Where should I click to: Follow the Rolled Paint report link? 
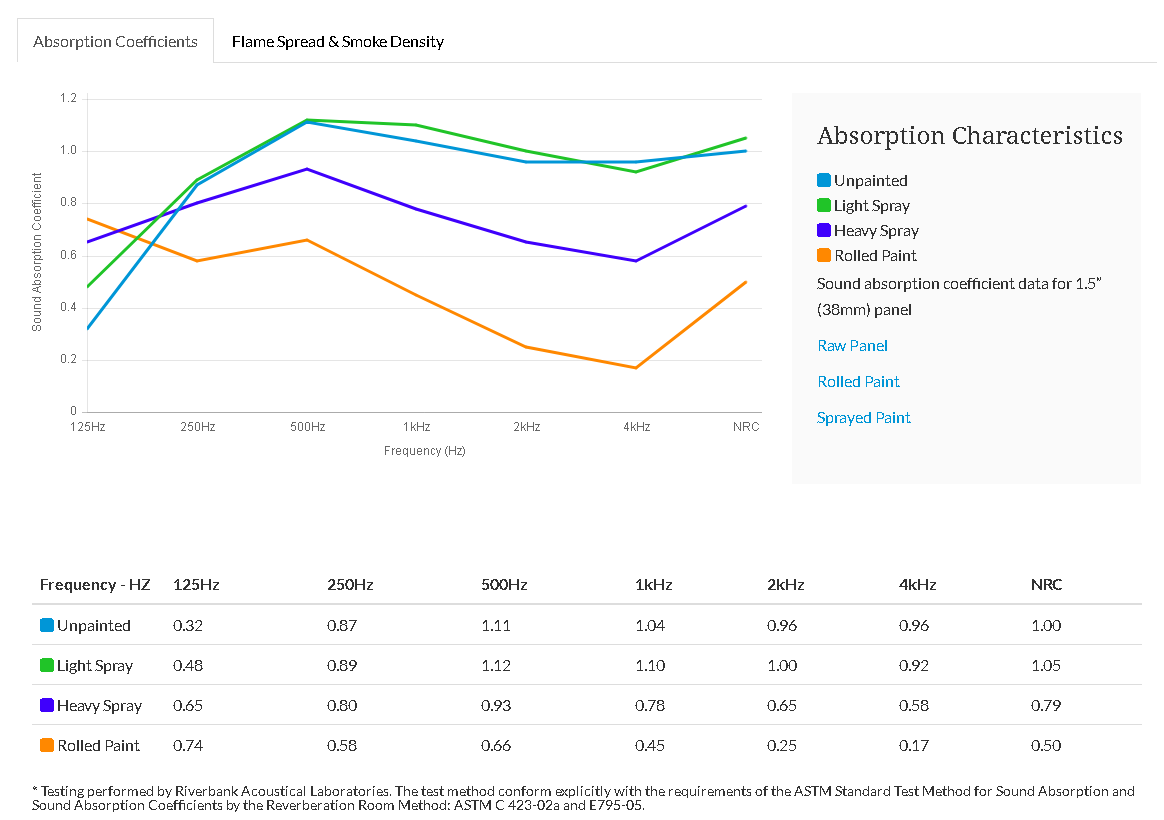pyautogui.click(x=858, y=382)
